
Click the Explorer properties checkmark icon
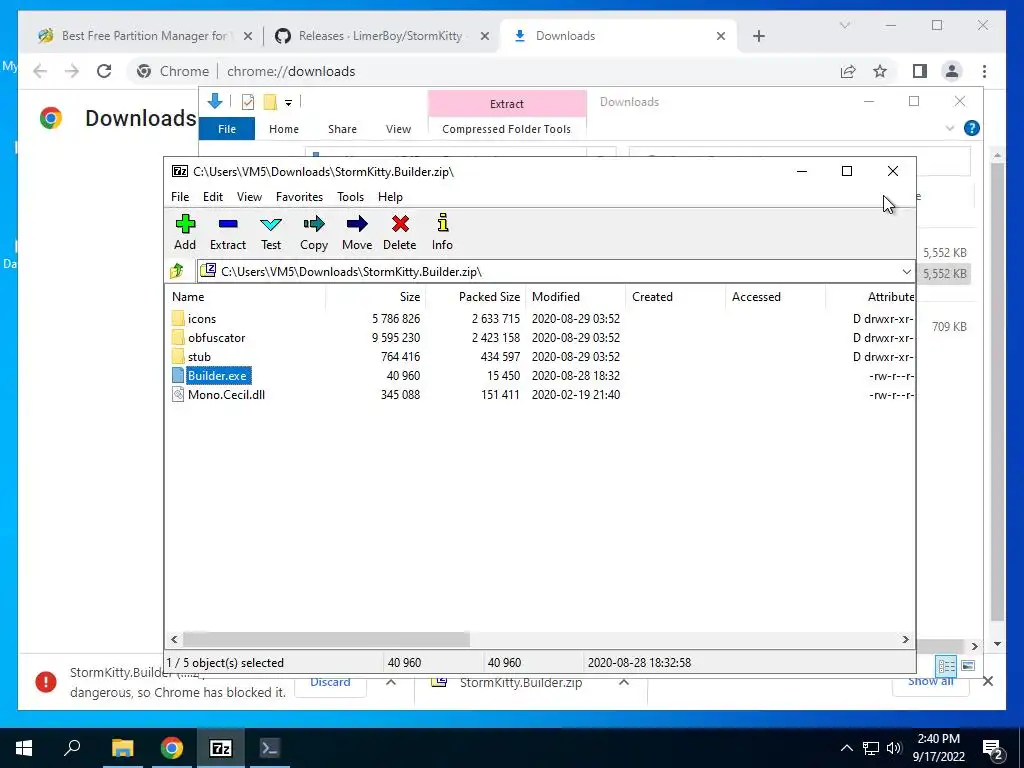click(248, 102)
